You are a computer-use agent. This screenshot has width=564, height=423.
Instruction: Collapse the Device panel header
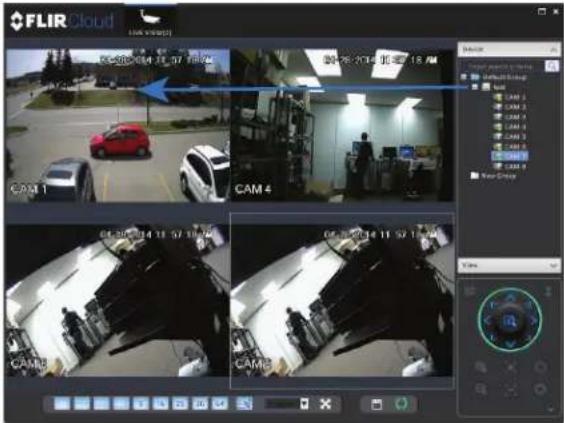coord(509,49)
